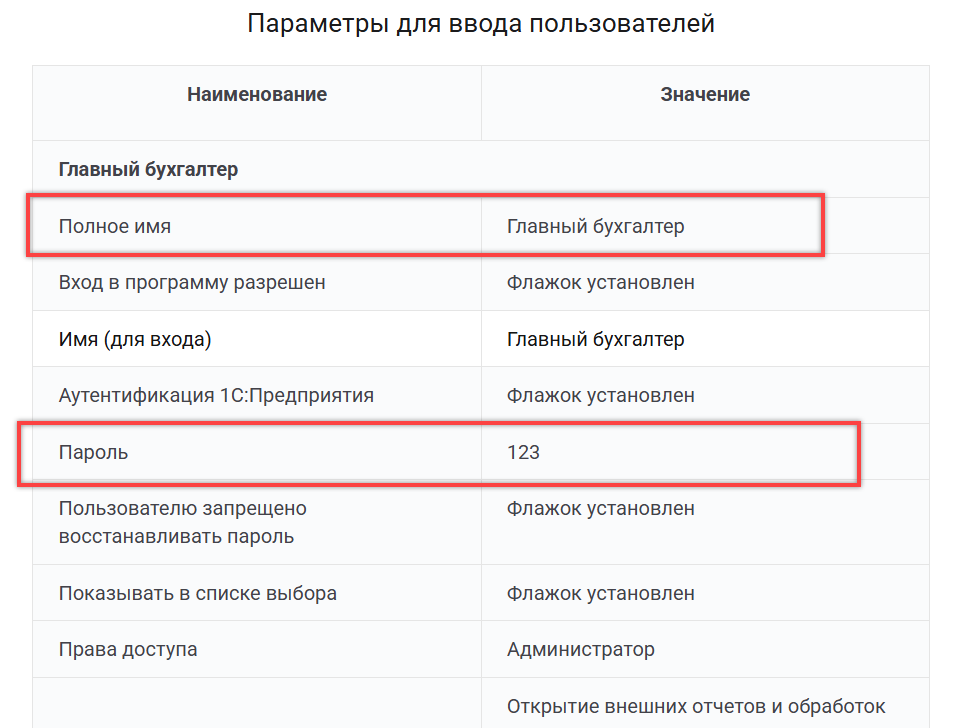Click the "Значение" column header
The image size is (962, 728).
(x=705, y=95)
